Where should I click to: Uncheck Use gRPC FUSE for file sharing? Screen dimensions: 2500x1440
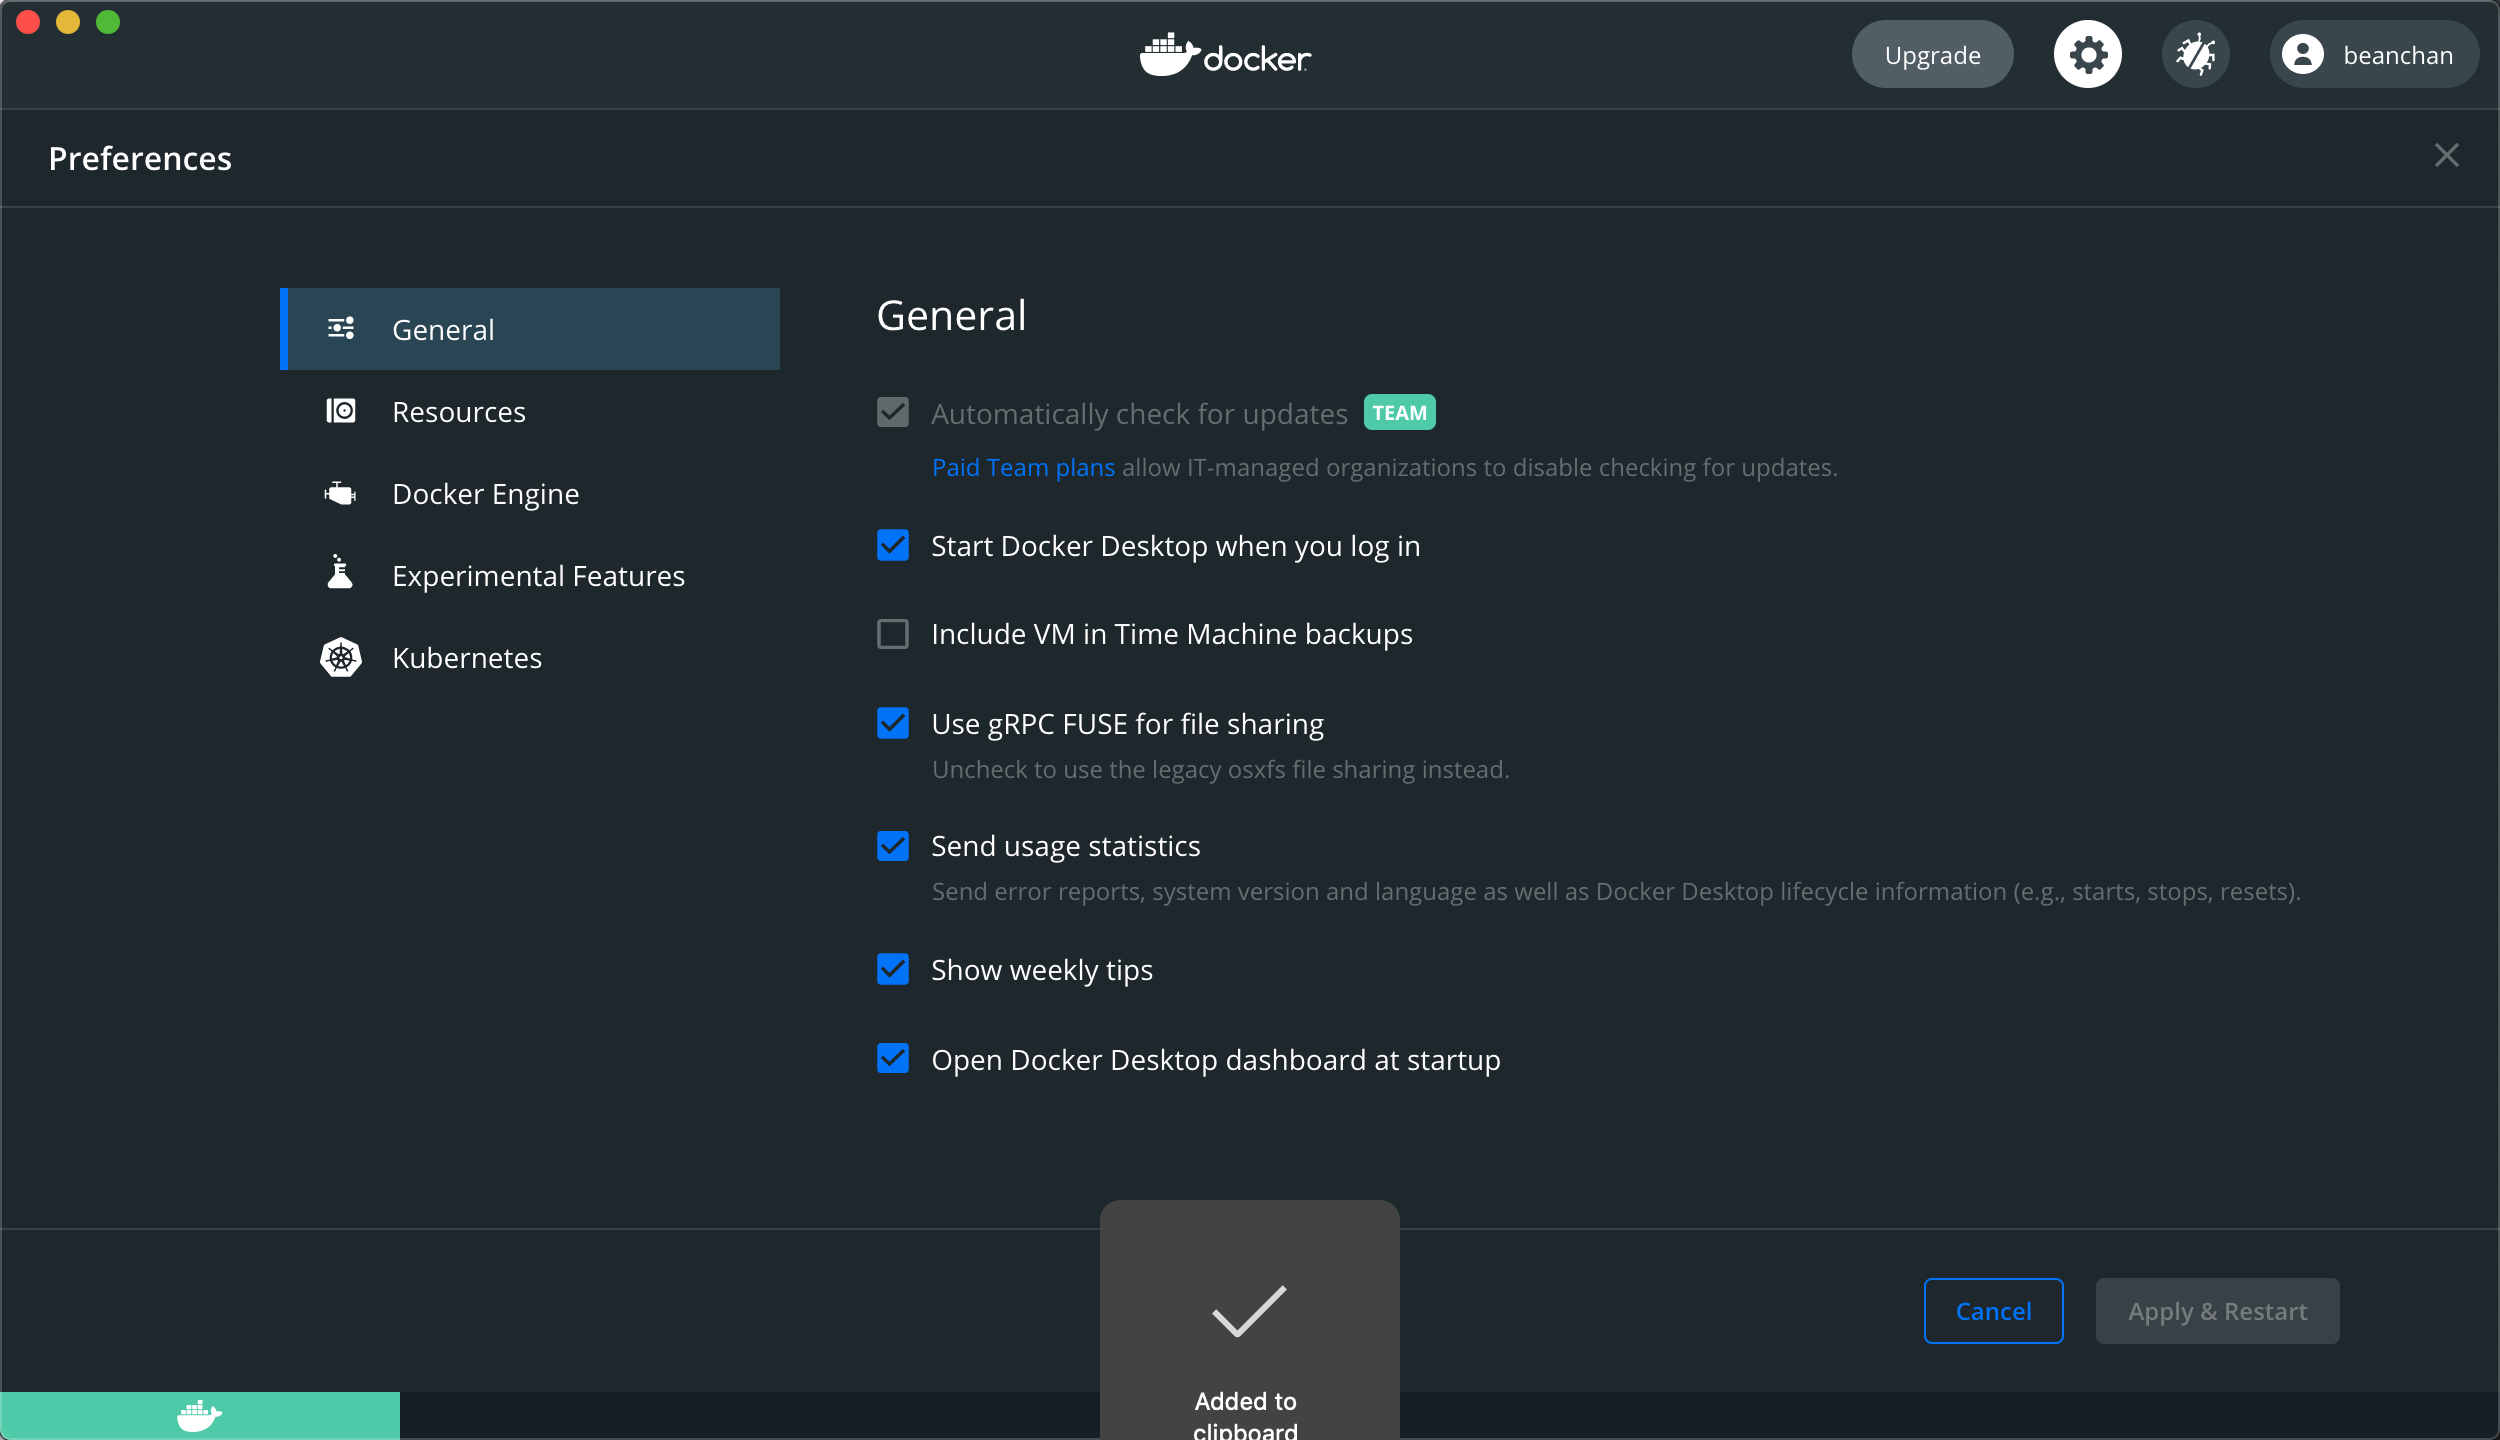892,723
